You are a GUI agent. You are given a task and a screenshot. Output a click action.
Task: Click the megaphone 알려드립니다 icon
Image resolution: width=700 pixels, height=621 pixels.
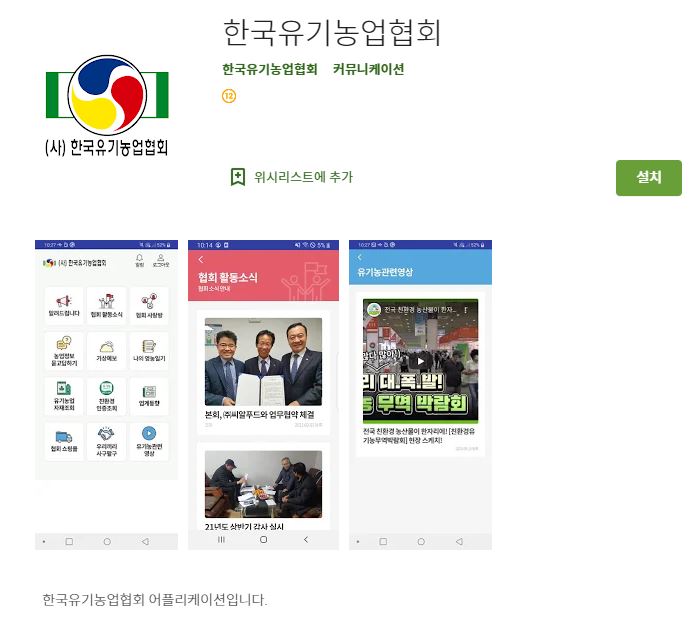tap(64, 301)
